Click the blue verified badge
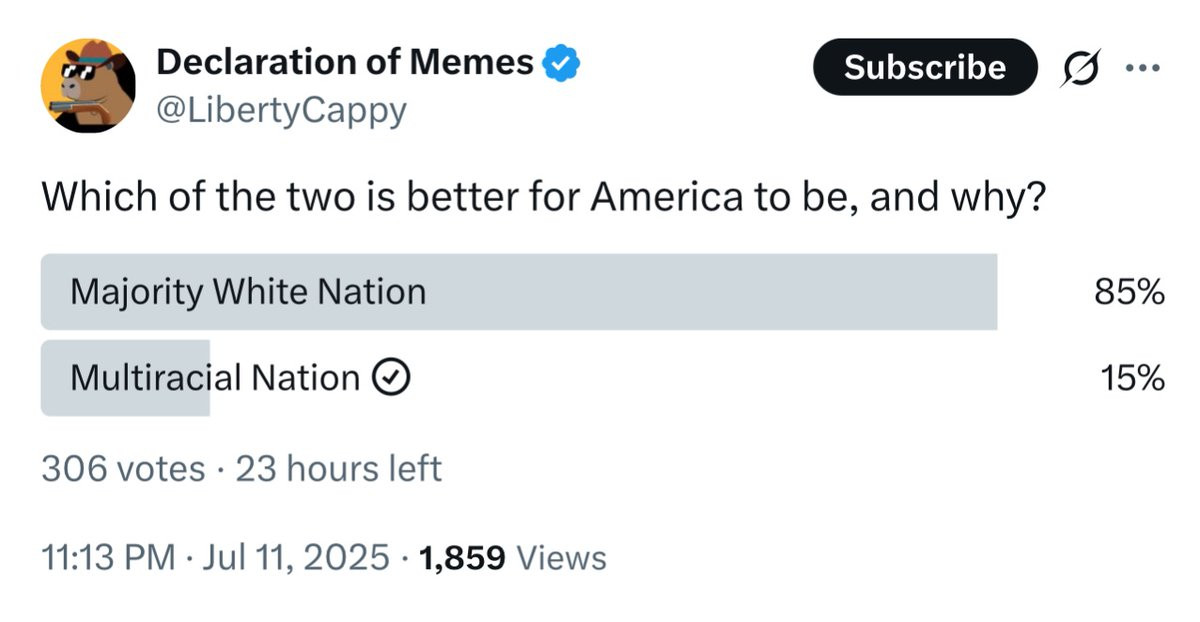1200x622 pixels. coord(561,64)
